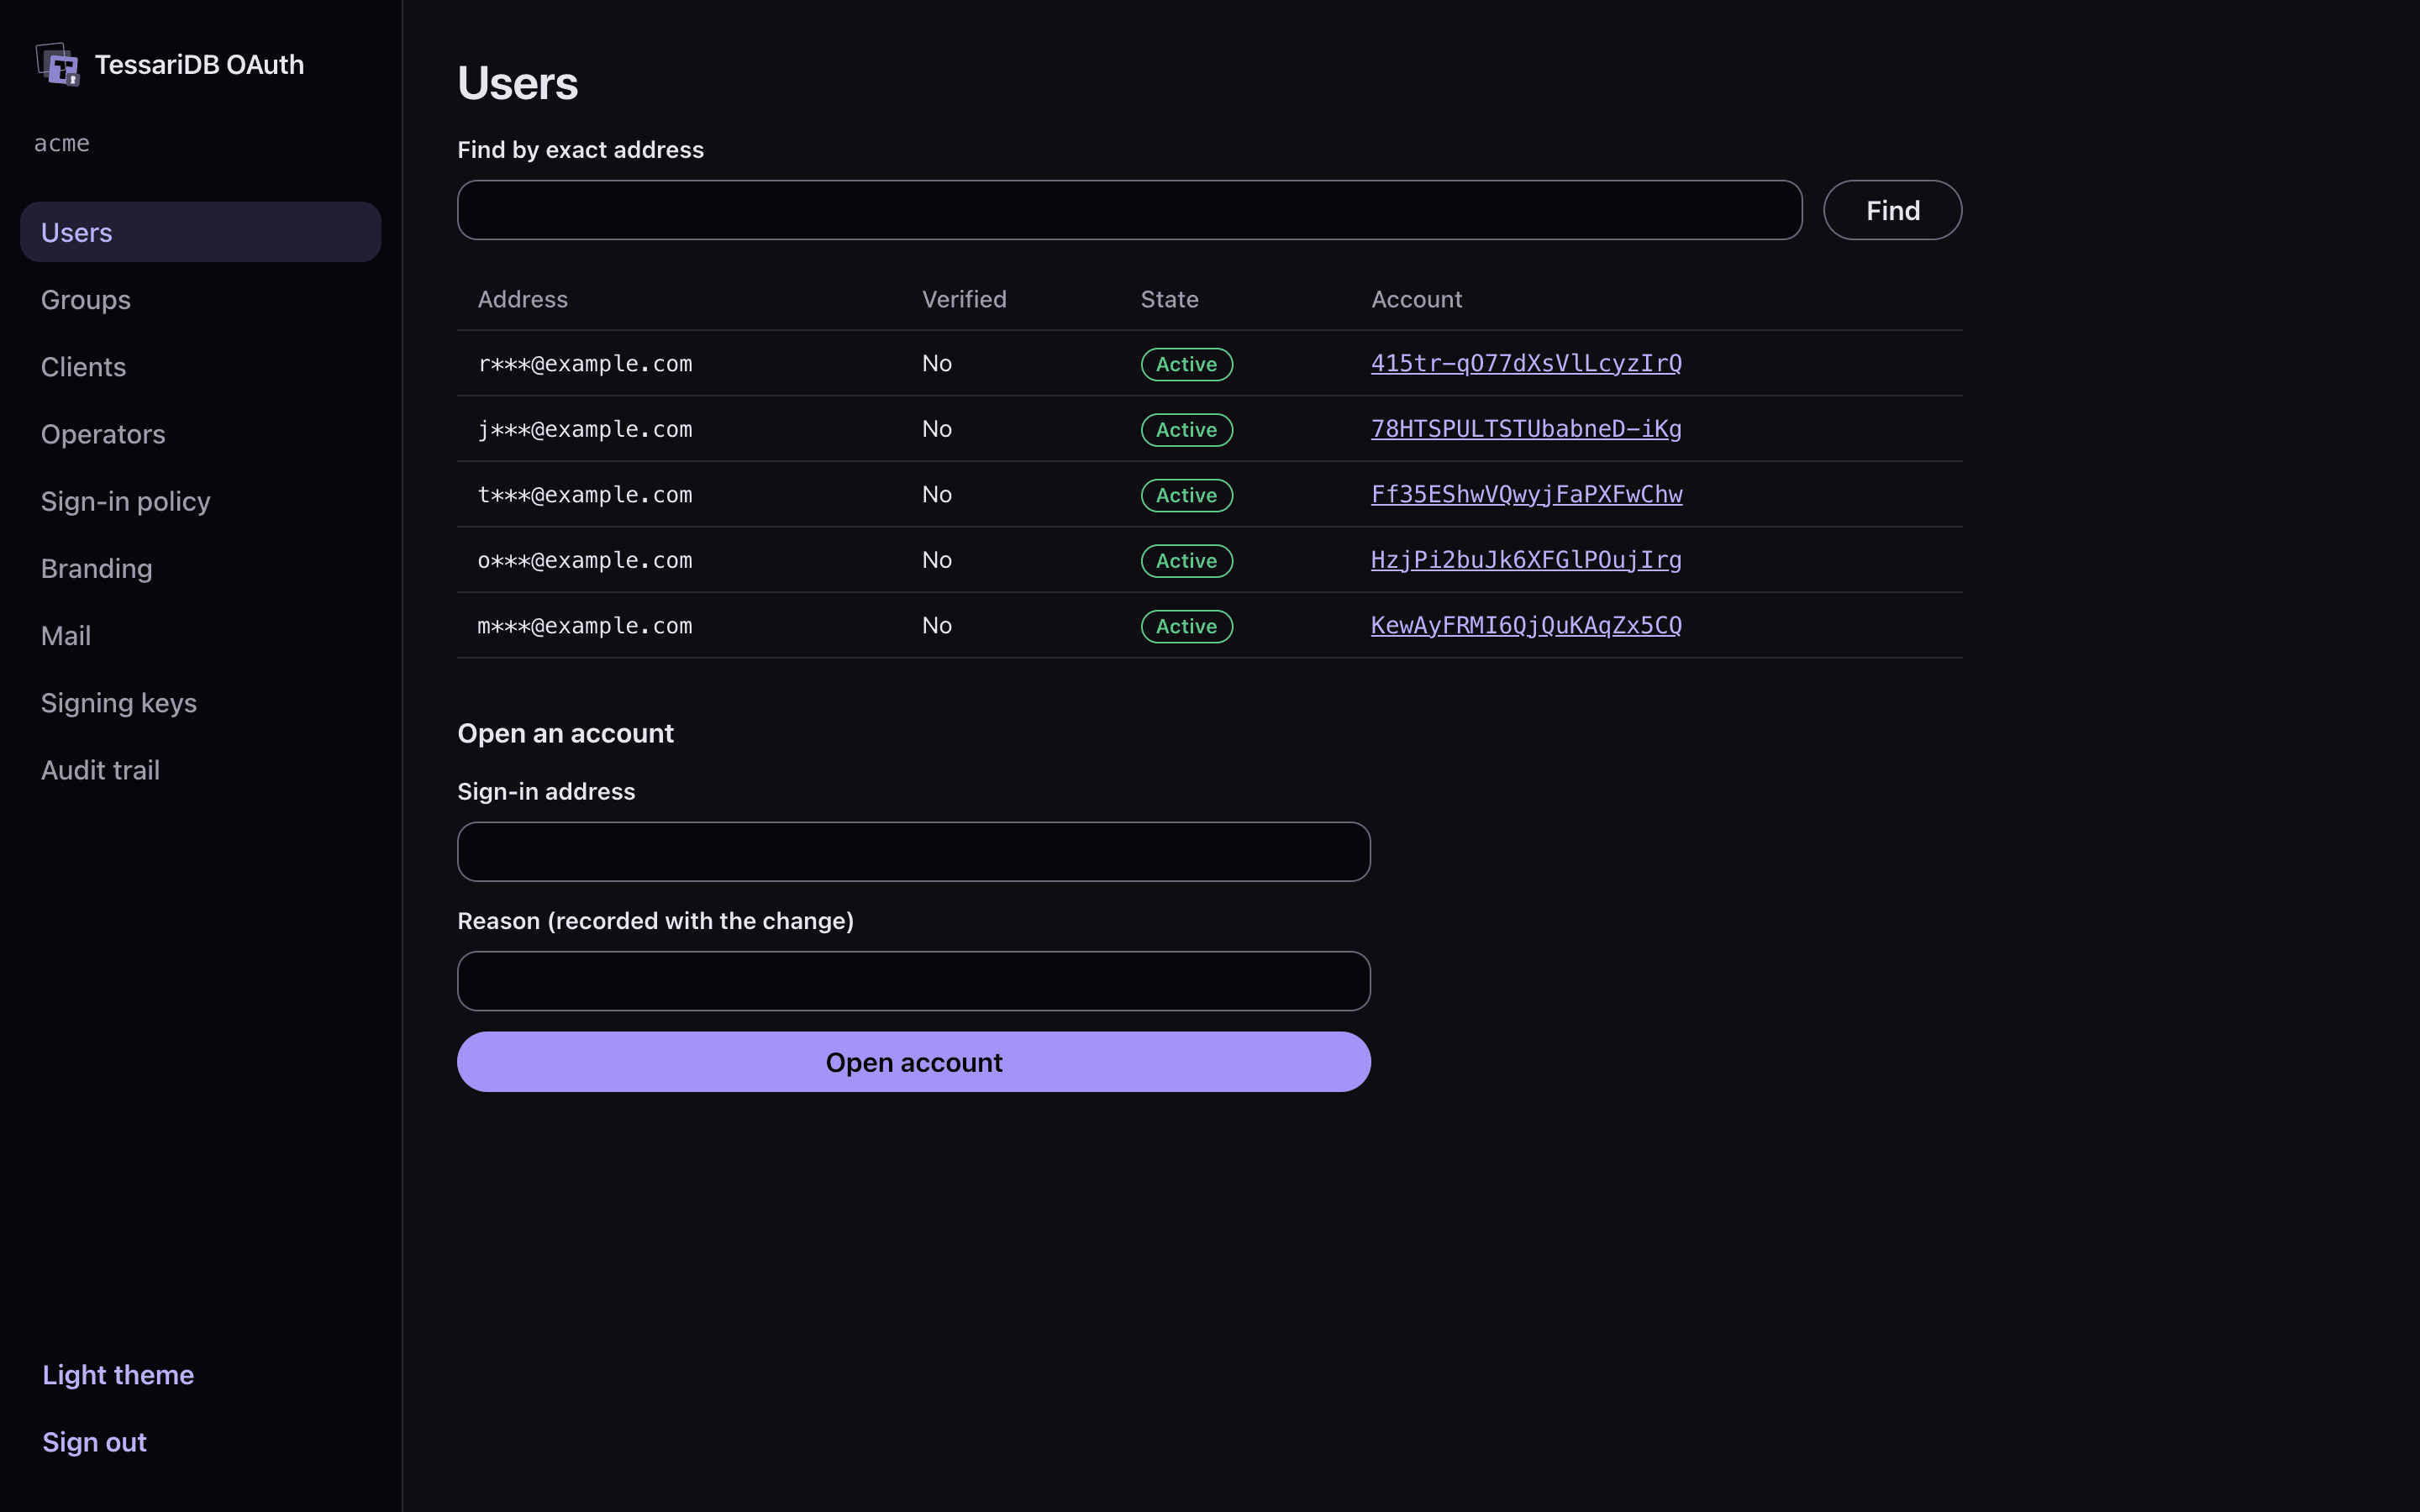The width and height of the screenshot is (2420, 1512).
Task: Click Active badge for o***@example.com
Action: pos(1186,560)
